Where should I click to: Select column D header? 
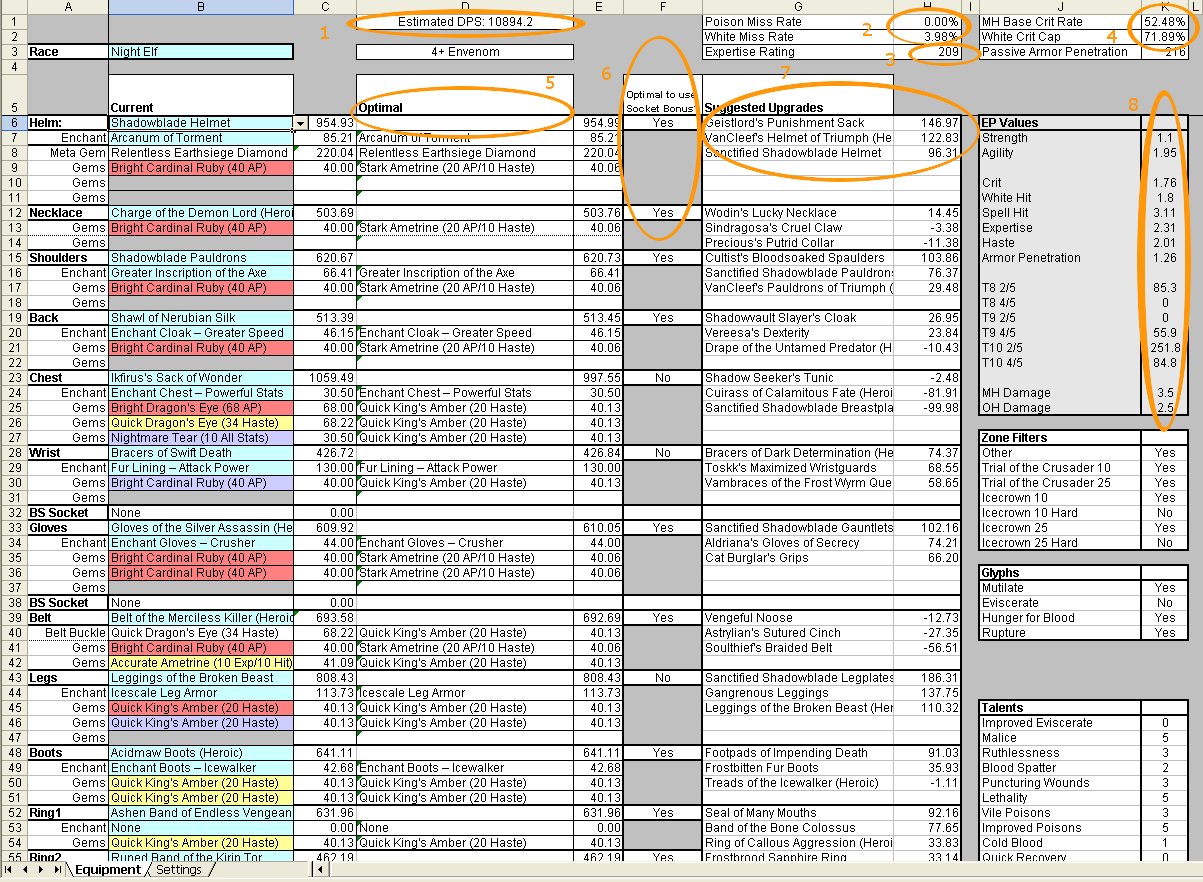click(x=465, y=7)
